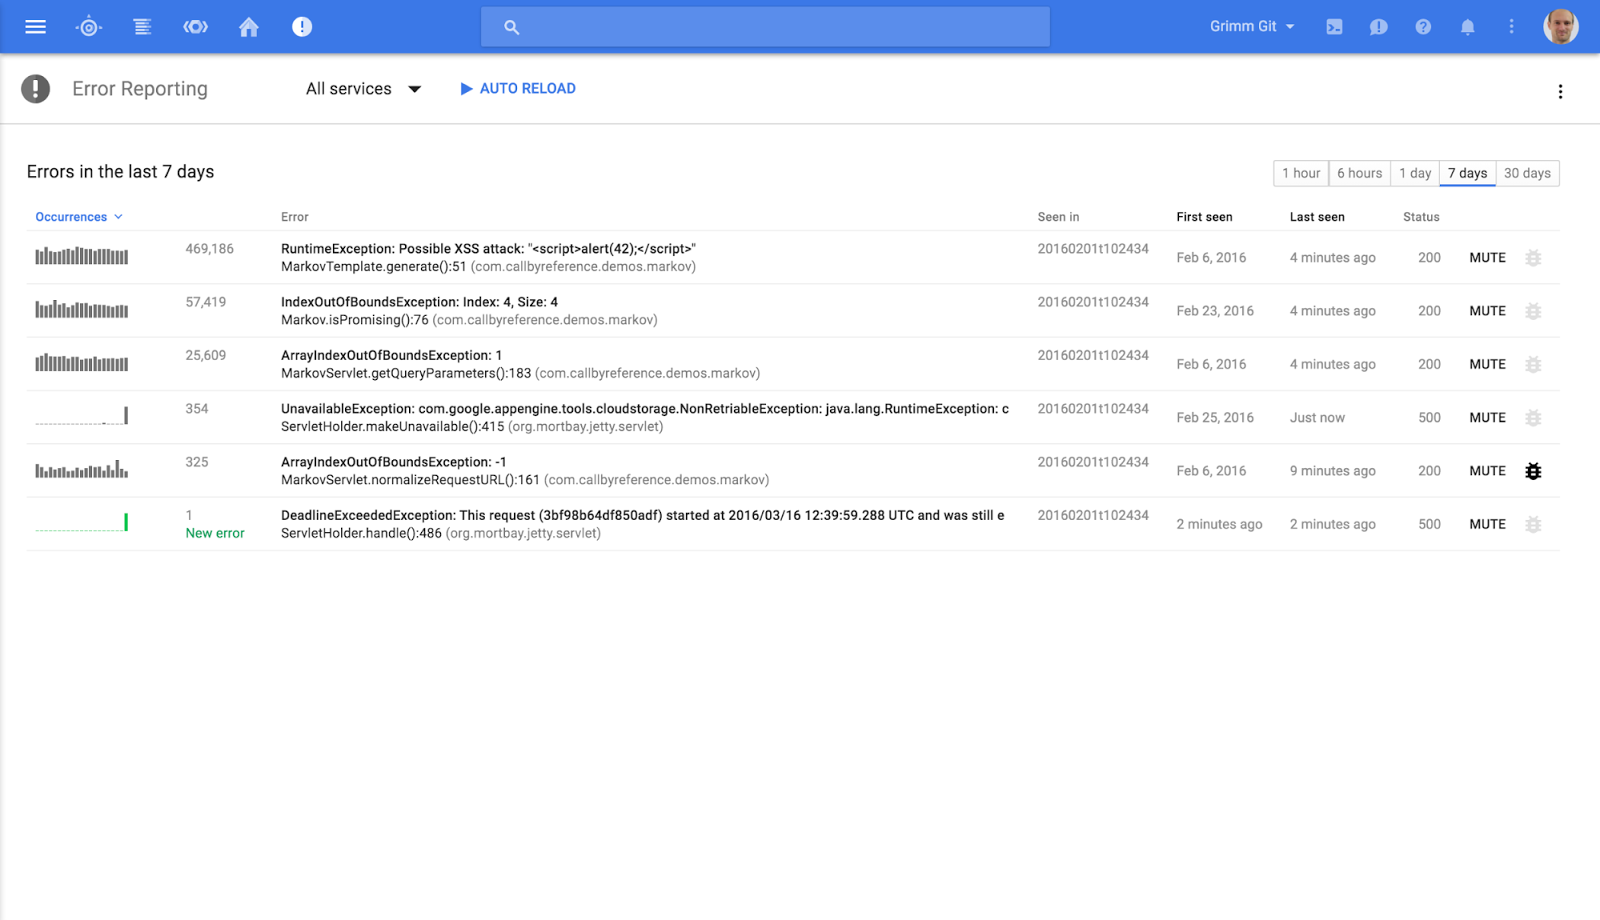Select the 1 day time range
This screenshot has width=1600, height=920.
click(1415, 173)
